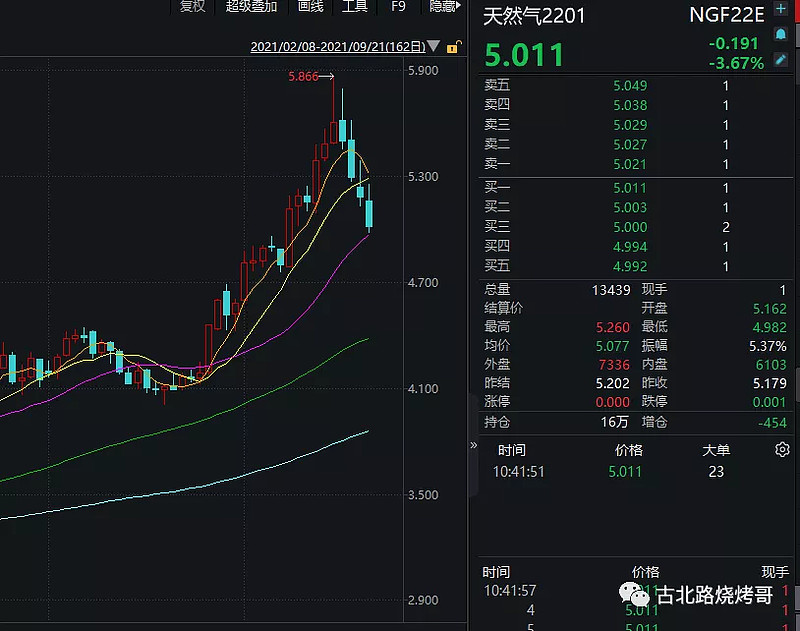Toggle chart lock icon

coord(454,47)
